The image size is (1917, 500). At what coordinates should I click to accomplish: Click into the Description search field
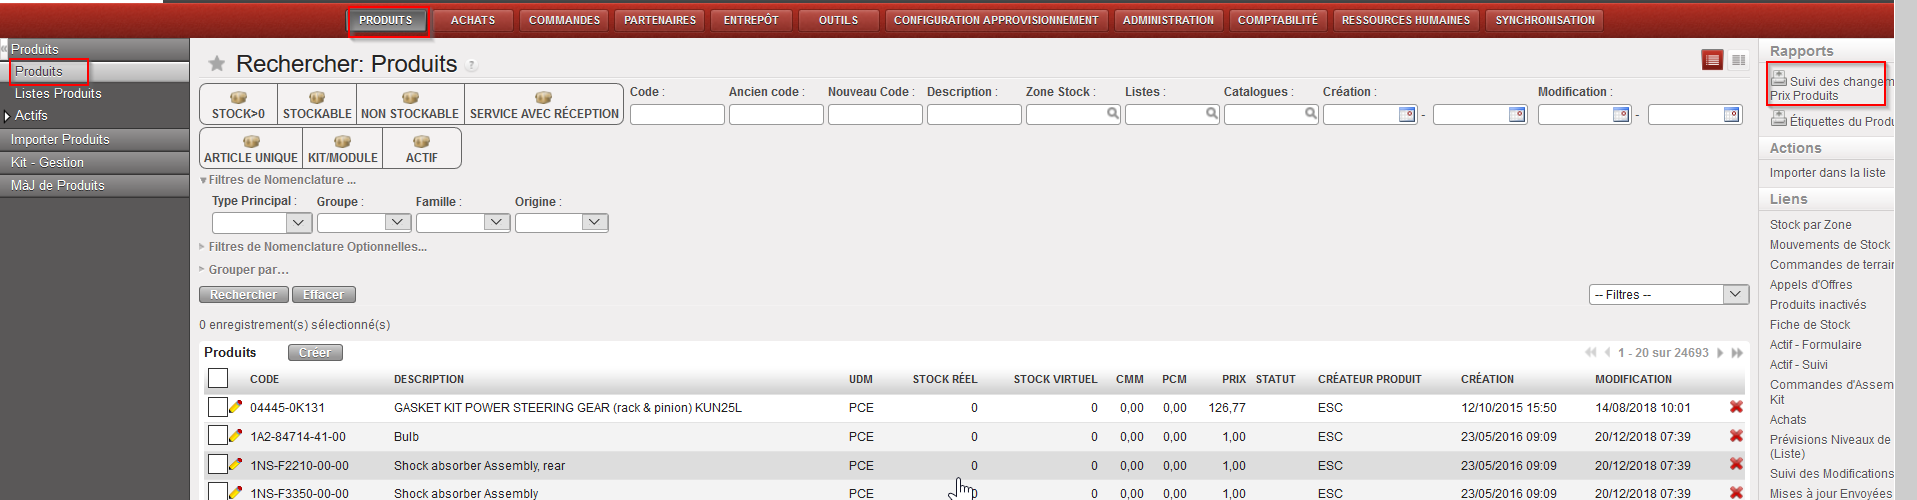point(973,115)
